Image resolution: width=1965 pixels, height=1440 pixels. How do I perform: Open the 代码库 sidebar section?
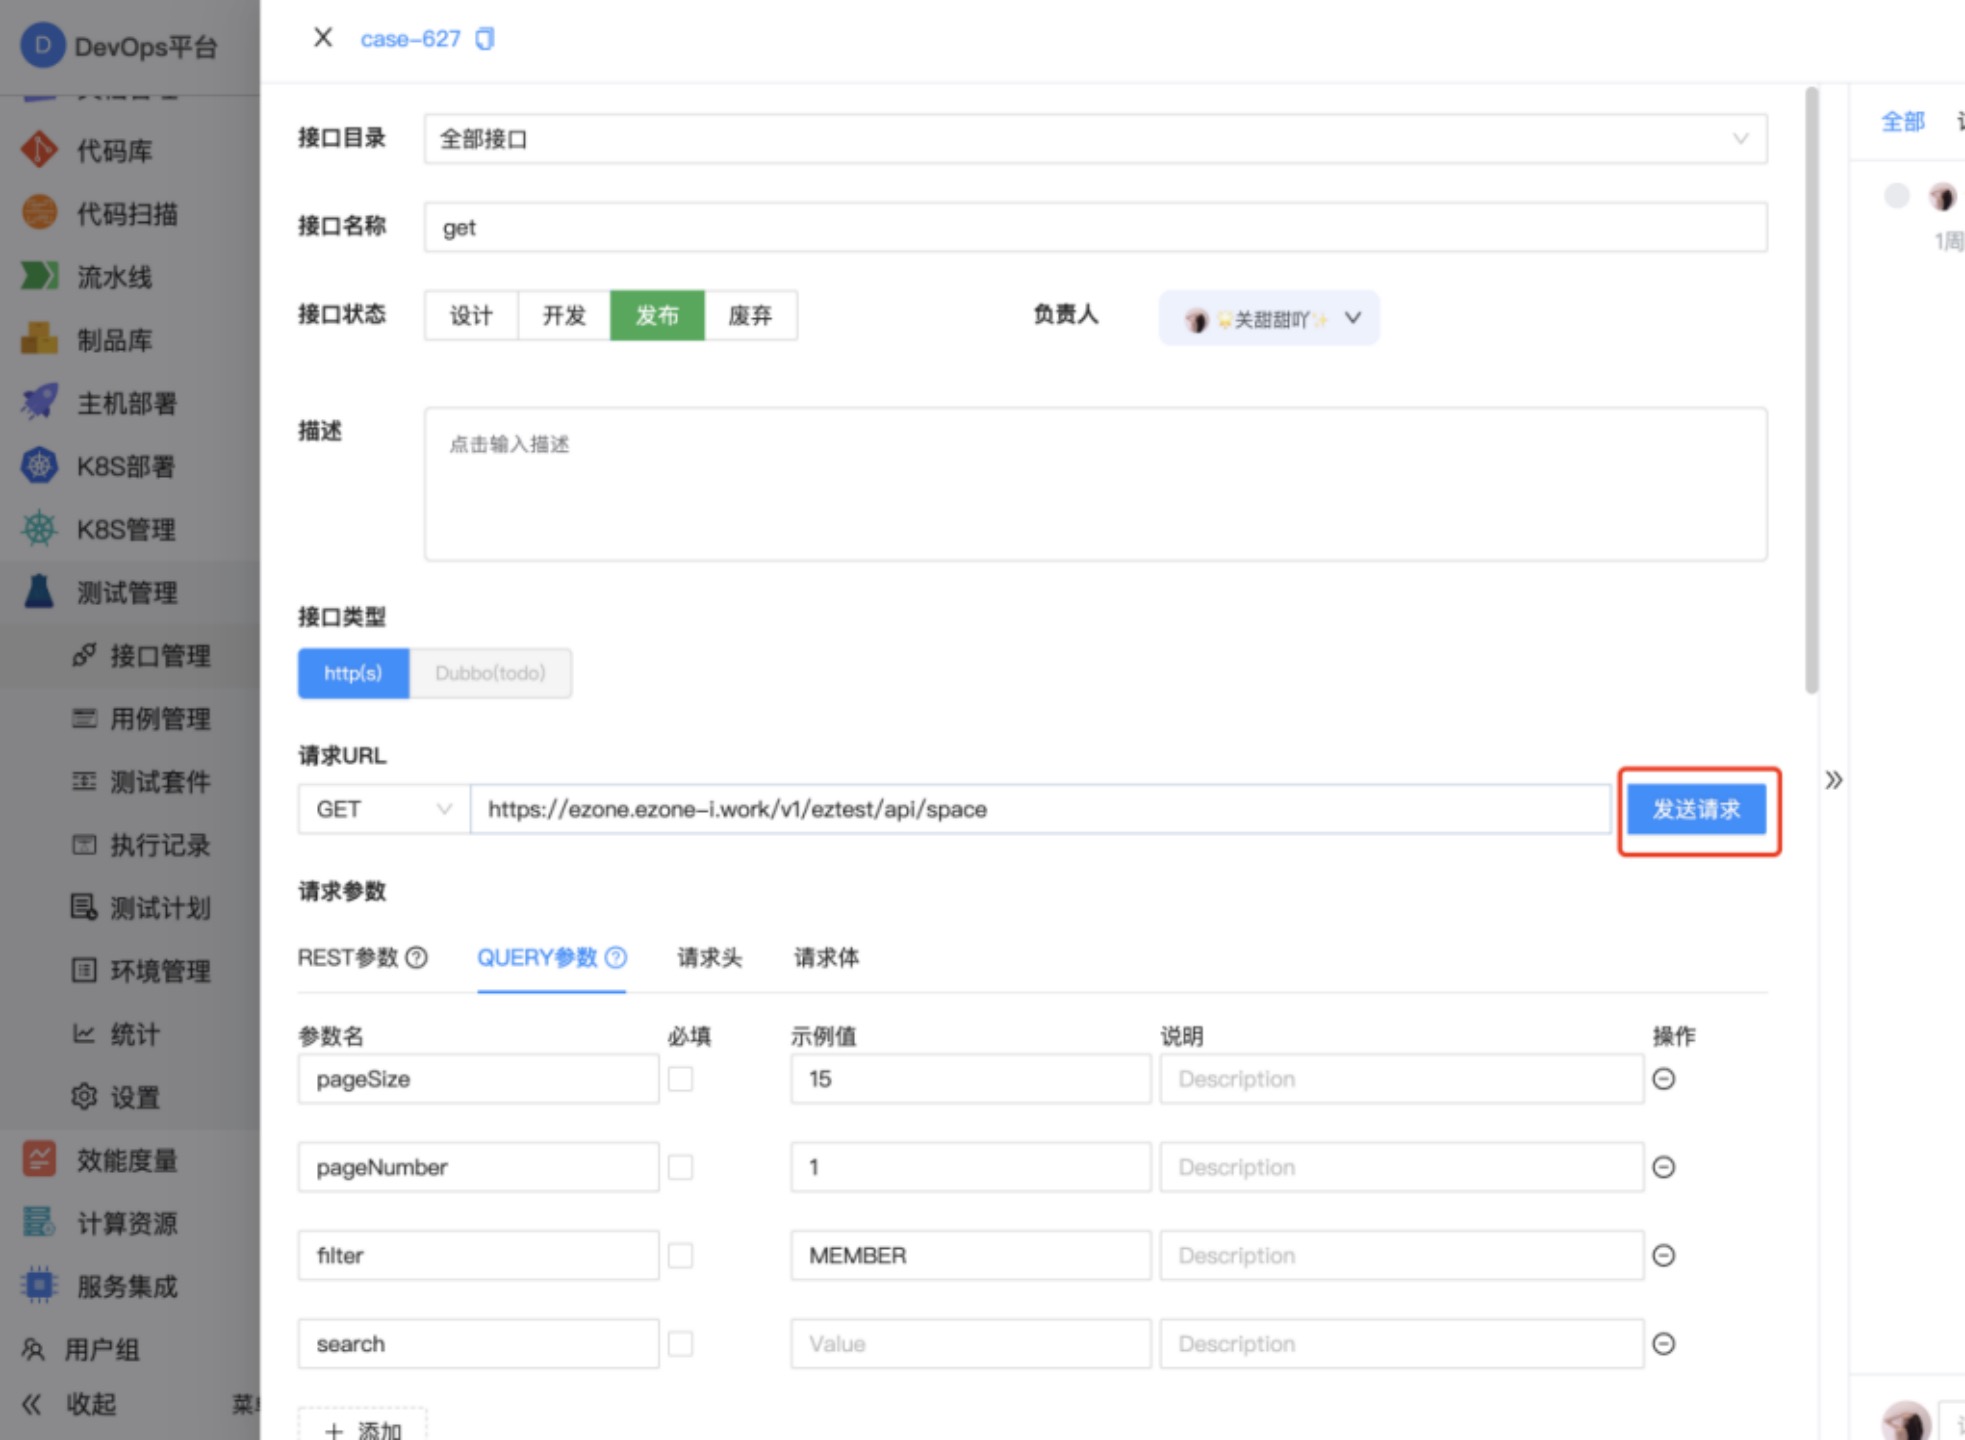click(x=113, y=150)
